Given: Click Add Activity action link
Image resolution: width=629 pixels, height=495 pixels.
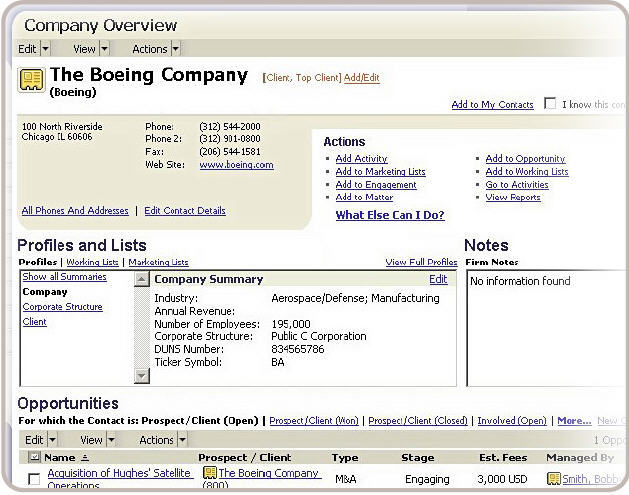Looking at the screenshot, I should (361, 158).
